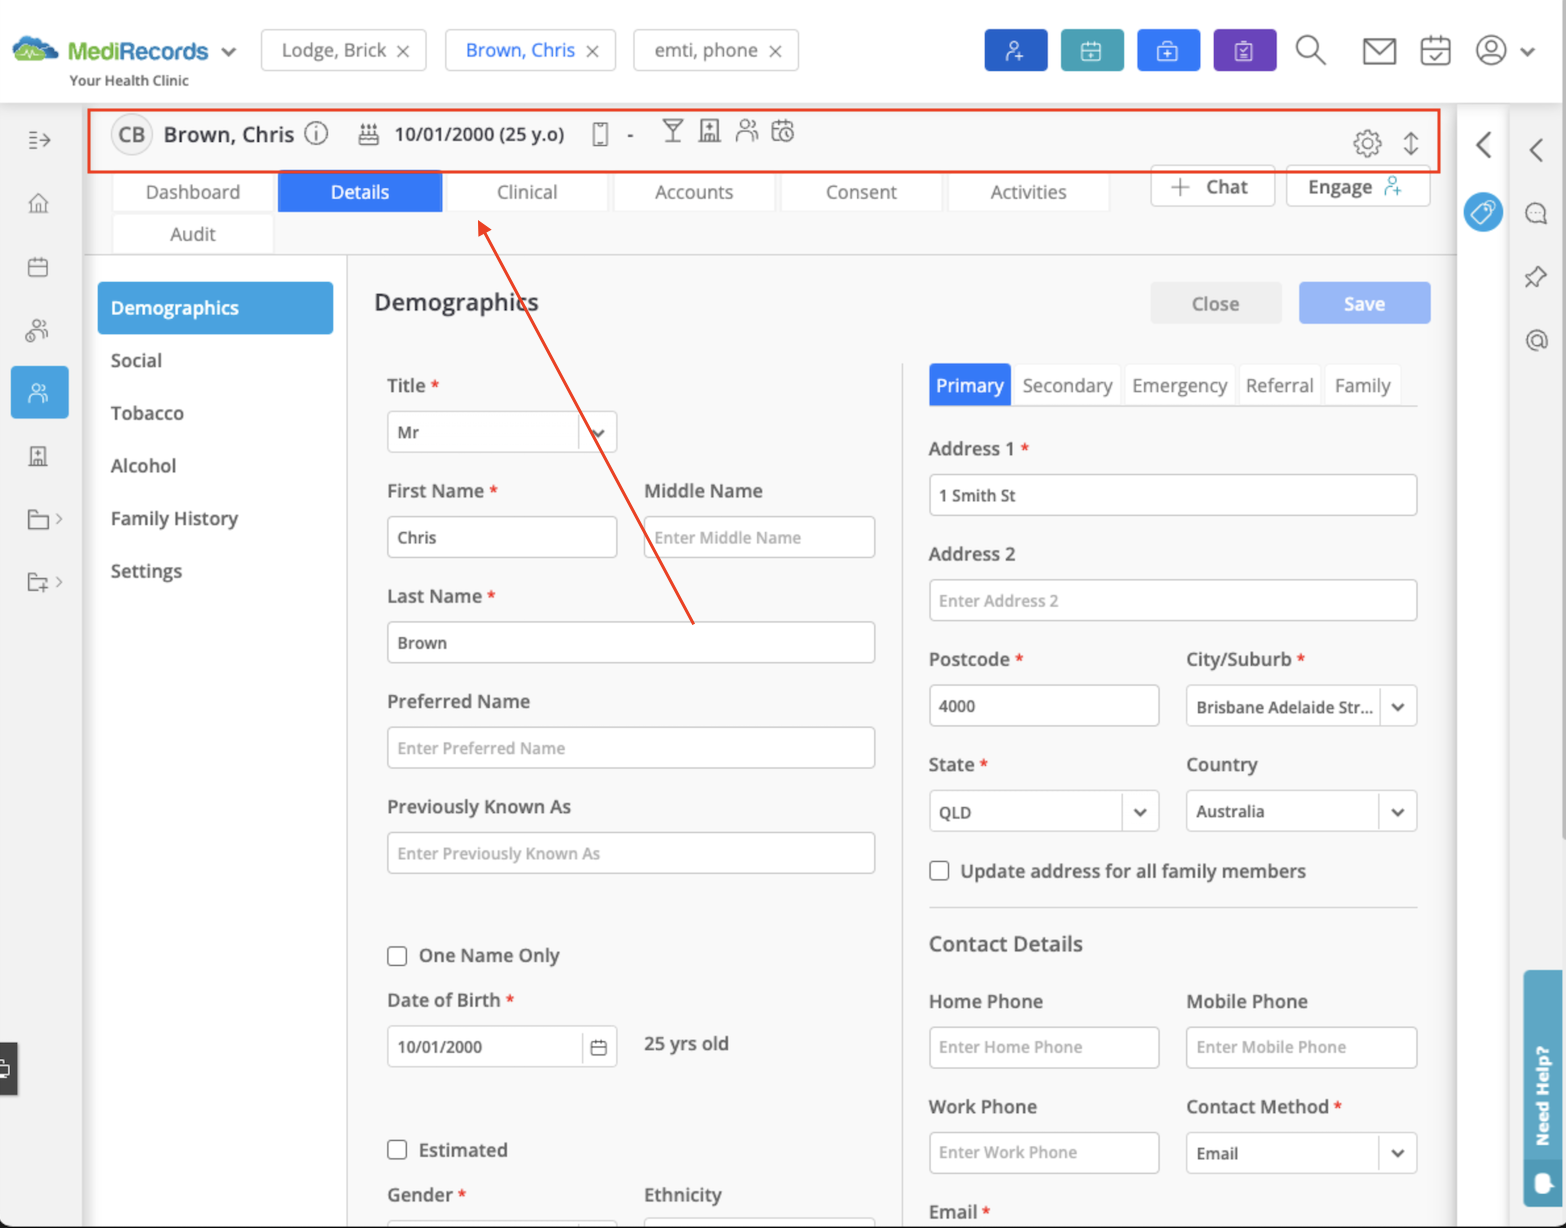Click the funnel filter icon in patient banner
This screenshot has width=1566, height=1228.
pyautogui.click(x=672, y=131)
